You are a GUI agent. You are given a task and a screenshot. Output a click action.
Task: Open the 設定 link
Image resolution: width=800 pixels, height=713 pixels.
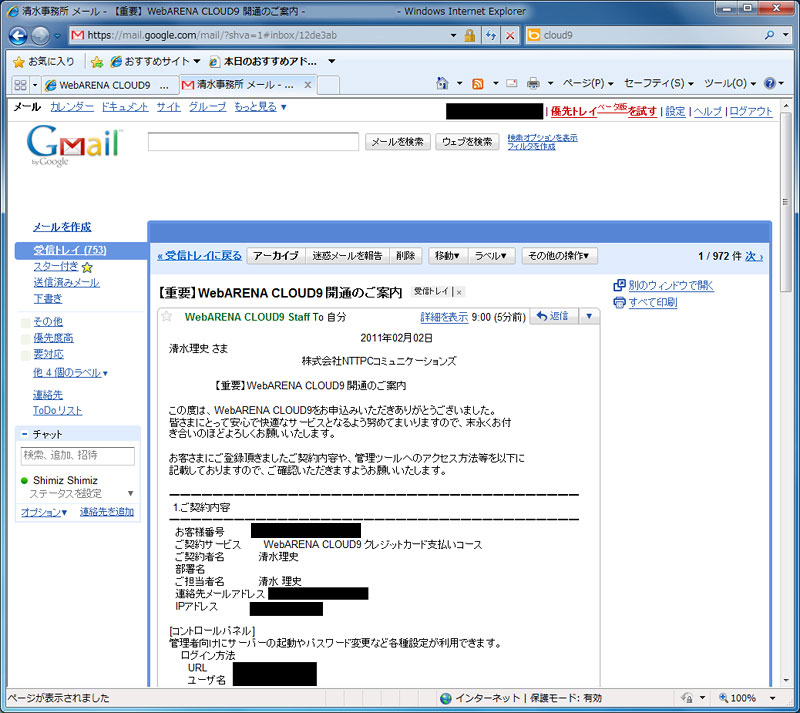(675, 111)
